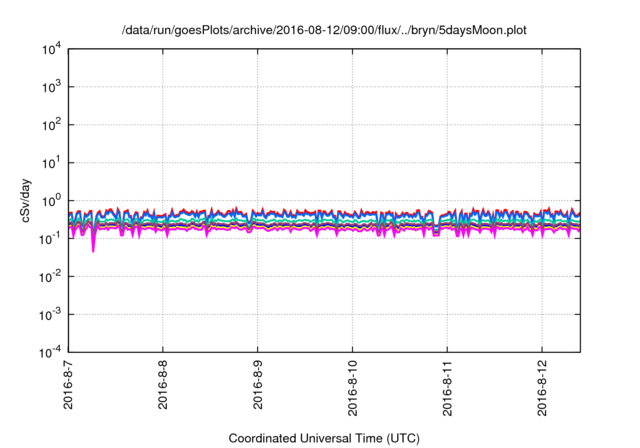Image resolution: width=640 pixels, height=448 pixels.
Task: Select the 10^-2 y-axis label
Action: point(51,277)
